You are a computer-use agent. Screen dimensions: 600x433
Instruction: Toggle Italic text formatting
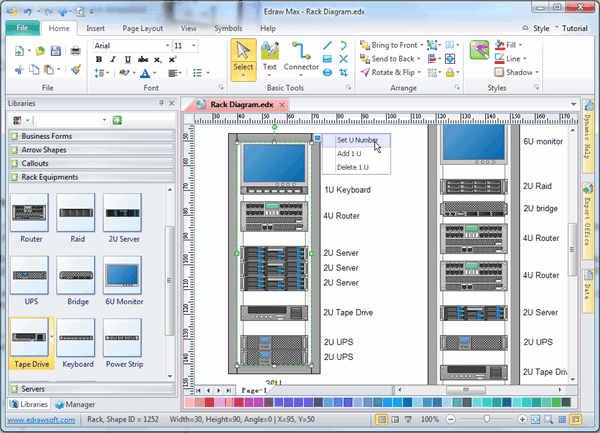(x=113, y=59)
